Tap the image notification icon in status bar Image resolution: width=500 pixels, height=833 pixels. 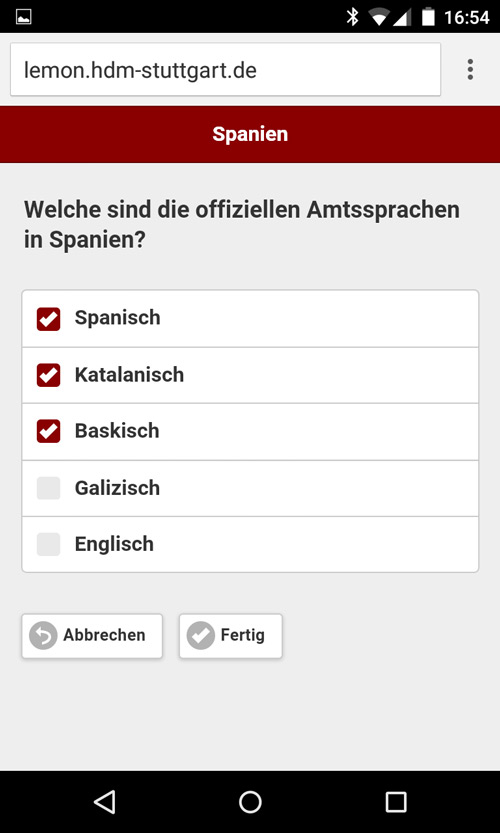click(24, 17)
